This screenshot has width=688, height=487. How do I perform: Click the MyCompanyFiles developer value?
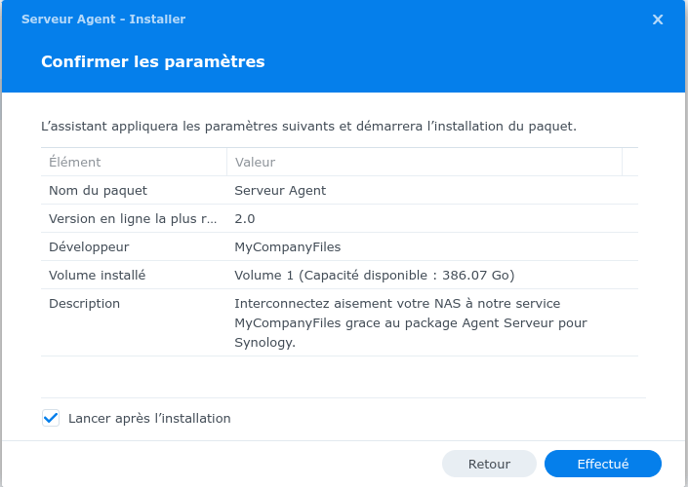click(x=288, y=247)
